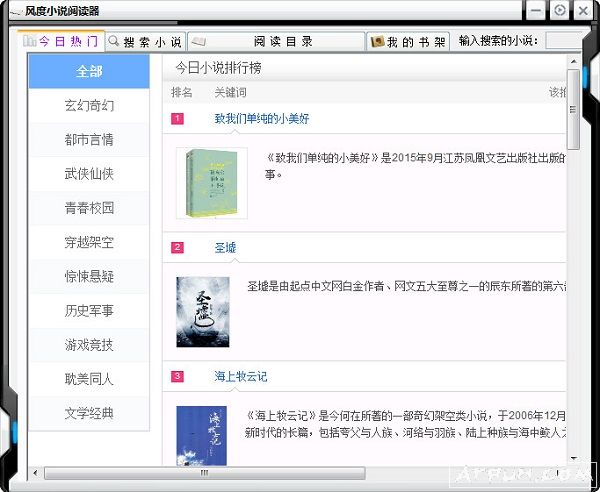The height and width of the screenshot is (492, 600).
Task: Choose the 都市言情 category
Action: pyautogui.click(x=89, y=140)
